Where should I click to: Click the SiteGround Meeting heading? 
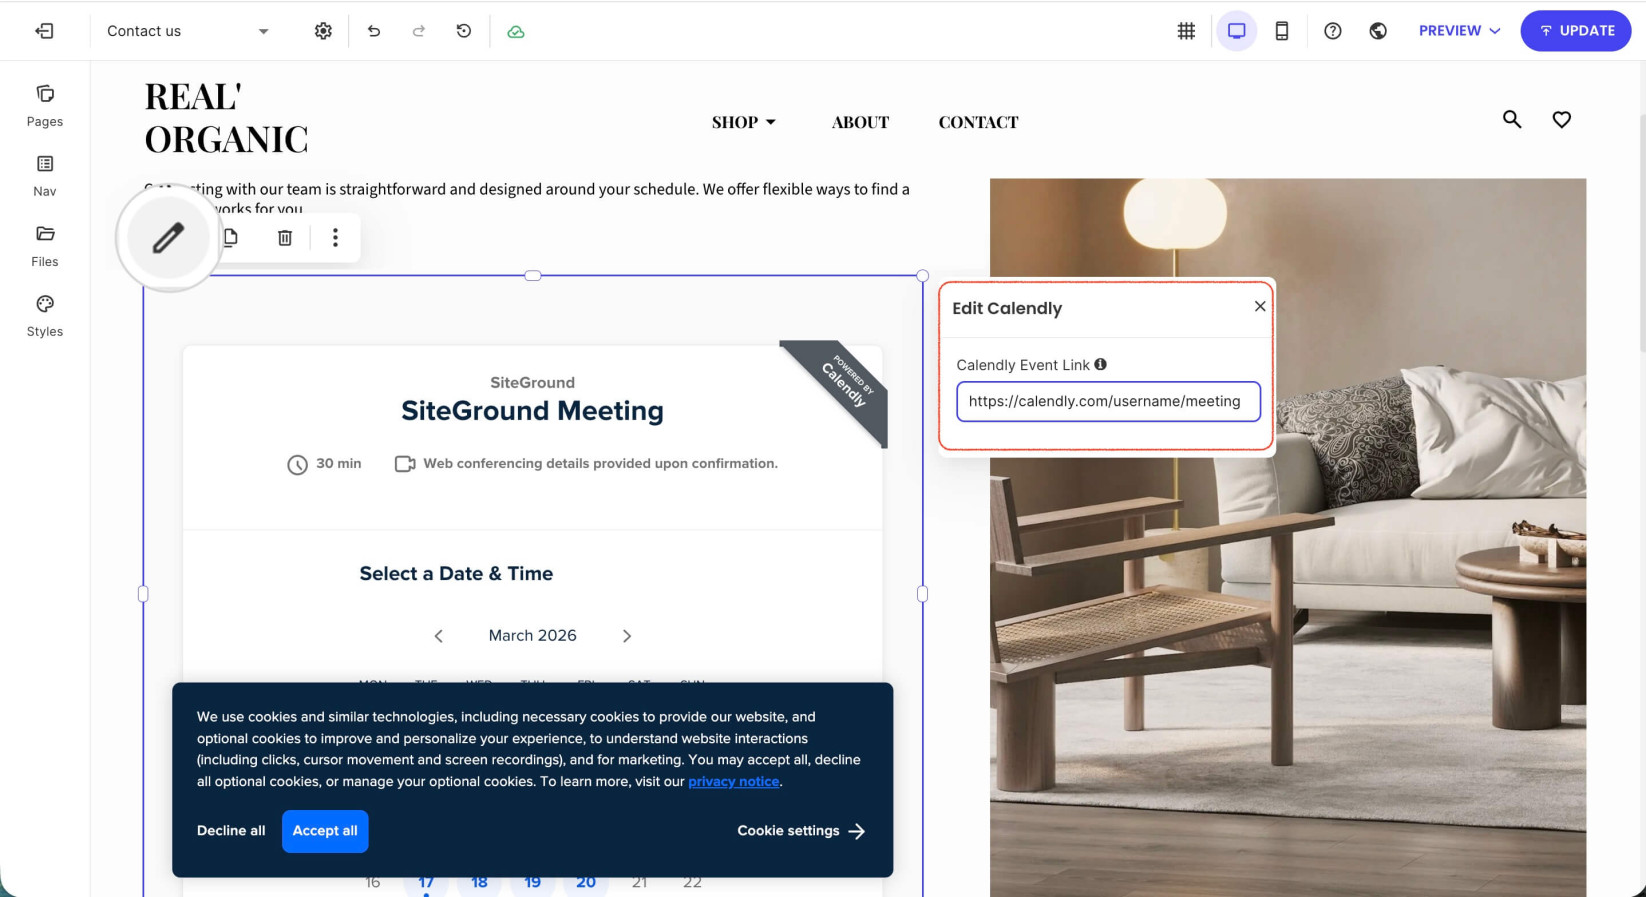532,411
